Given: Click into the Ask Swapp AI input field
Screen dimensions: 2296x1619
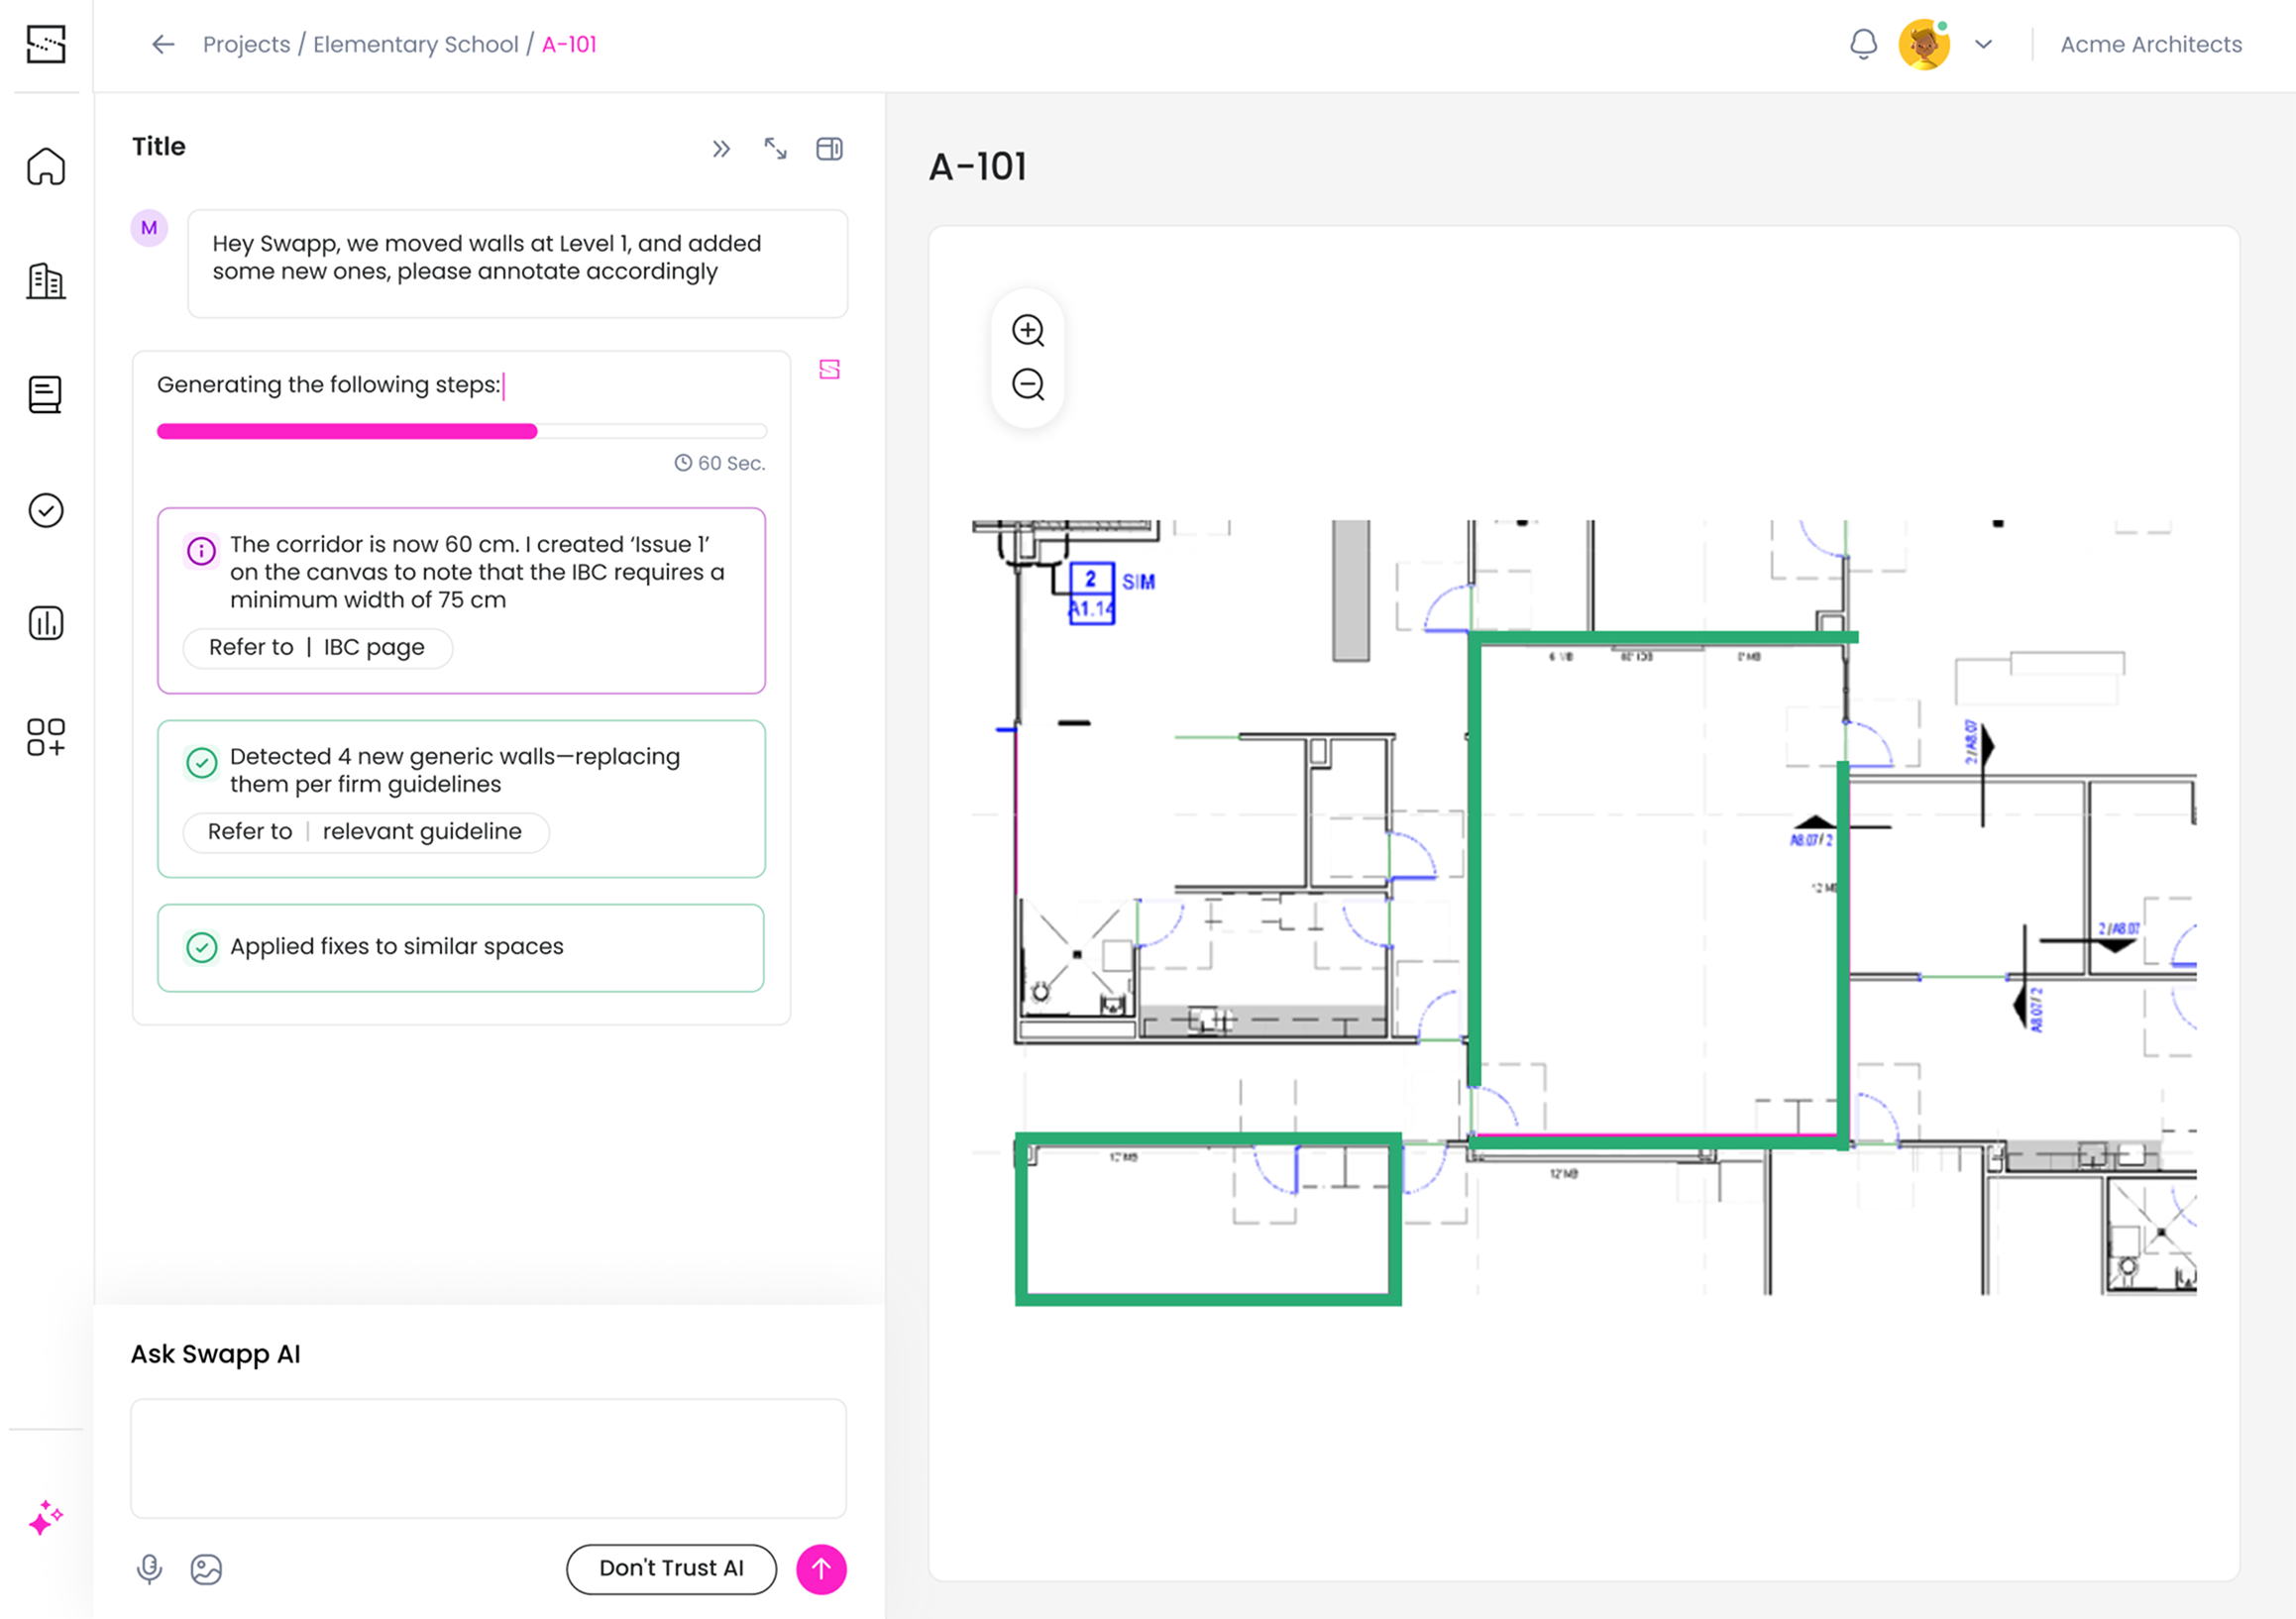Looking at the screenshot, I should point(488,1458).
